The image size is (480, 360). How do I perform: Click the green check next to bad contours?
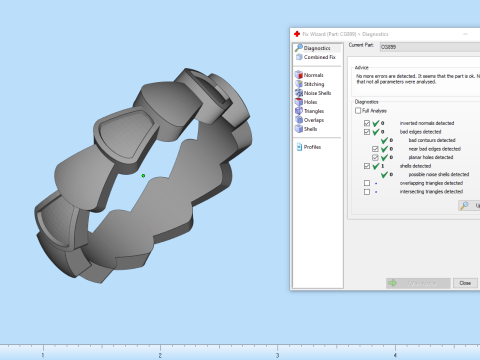point(384,140)
